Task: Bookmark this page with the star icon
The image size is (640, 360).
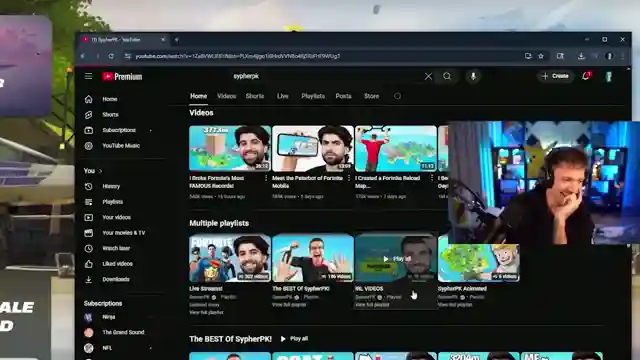Action: click(541, 56)
